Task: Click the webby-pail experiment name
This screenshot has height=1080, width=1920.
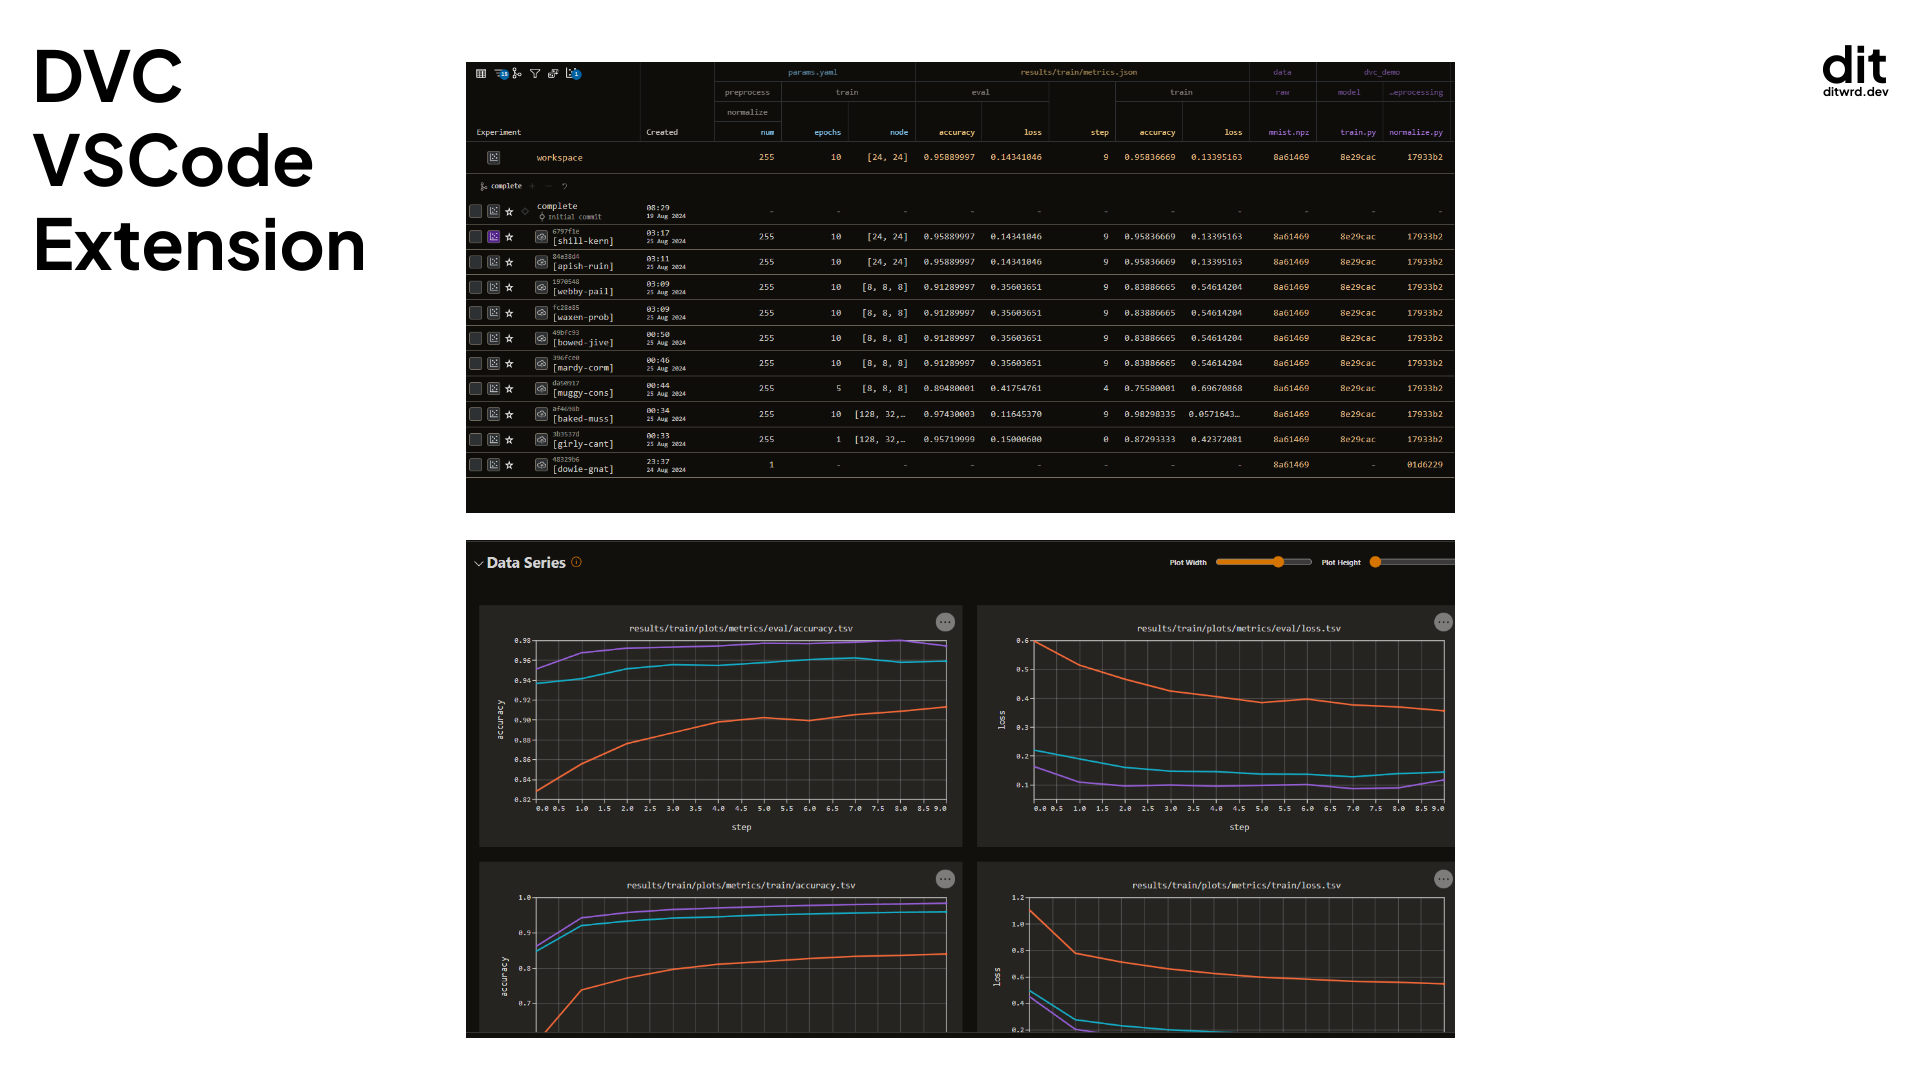Action: point(583,292)
